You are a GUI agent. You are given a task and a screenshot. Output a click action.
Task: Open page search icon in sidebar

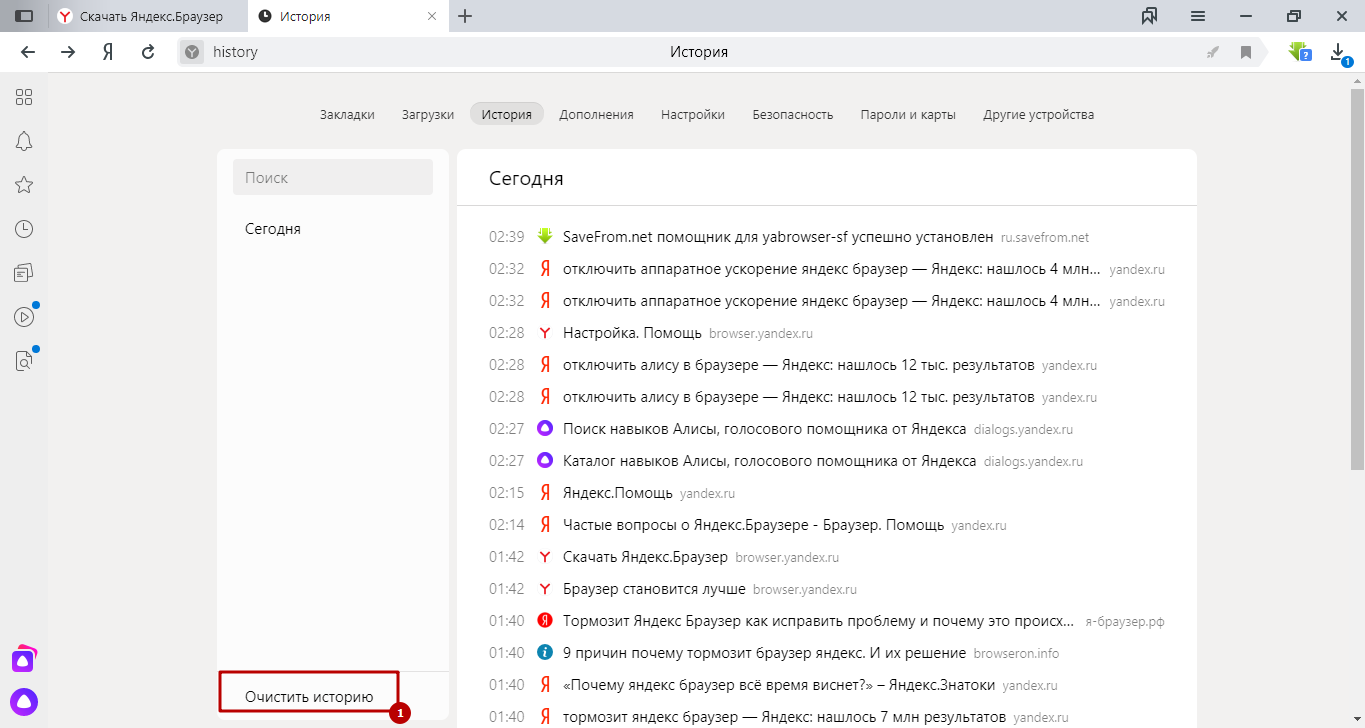tap(24, 361)
